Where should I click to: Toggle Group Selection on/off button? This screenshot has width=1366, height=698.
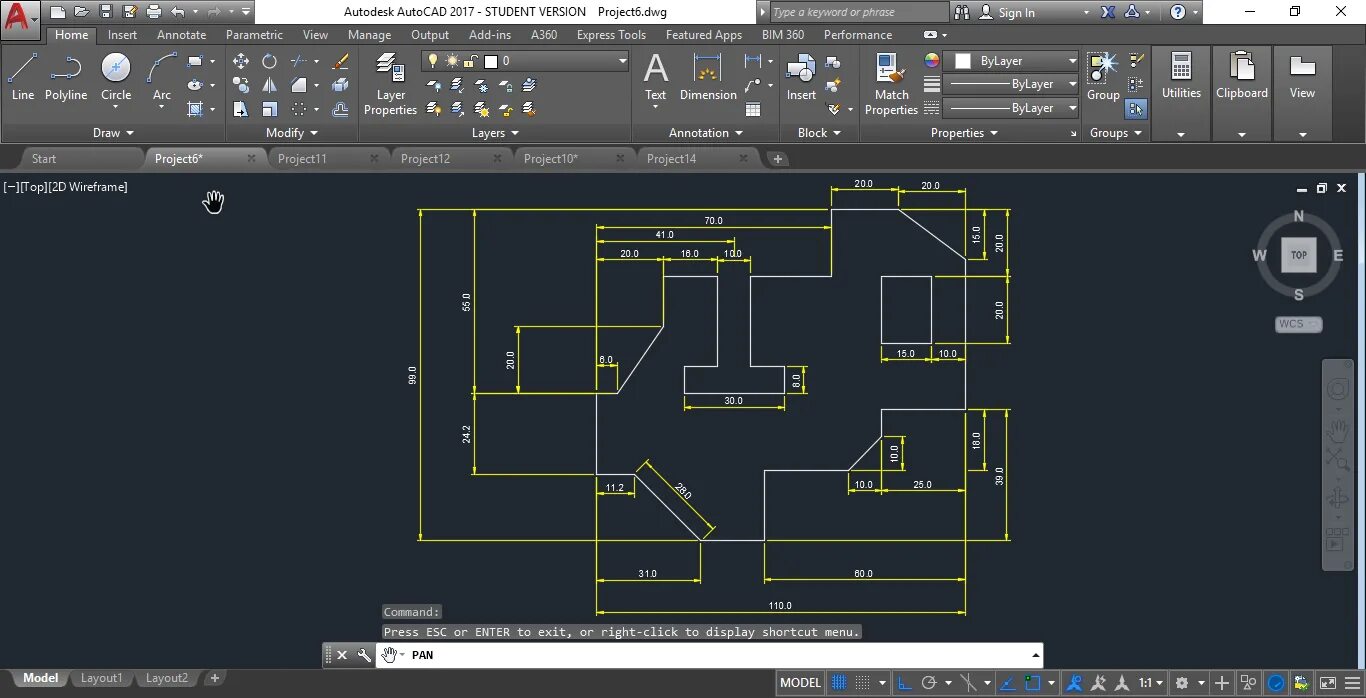(1136, 109)
